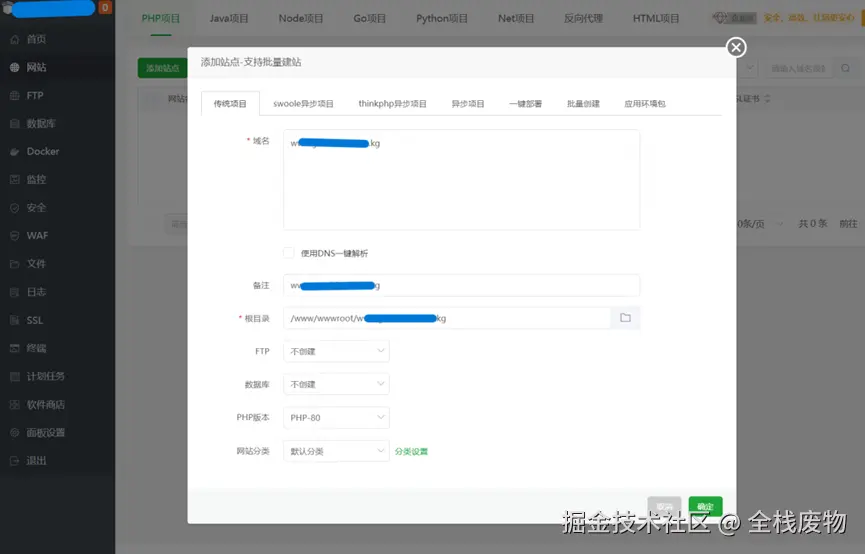
Task: Open the HTML项目 top tab
Action: coord(656,18)
